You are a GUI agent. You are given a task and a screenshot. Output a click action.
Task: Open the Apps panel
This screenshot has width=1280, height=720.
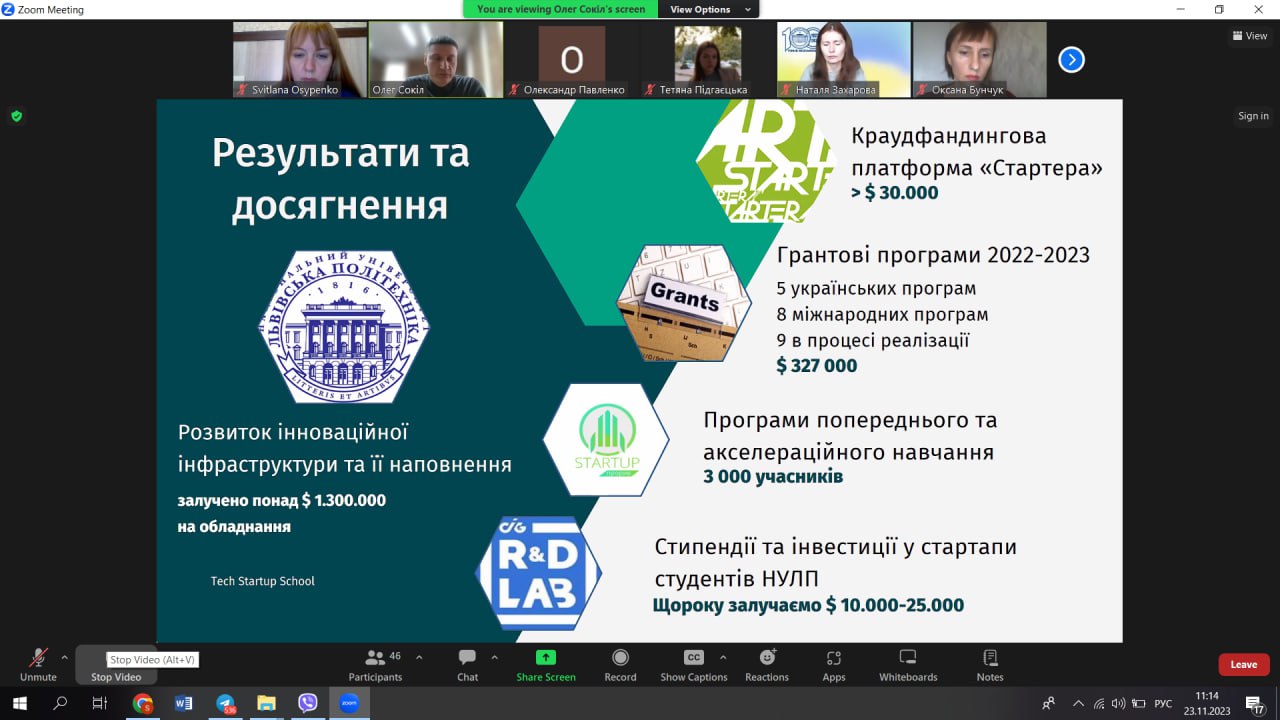pyautogui.click(x=833, y=664)
